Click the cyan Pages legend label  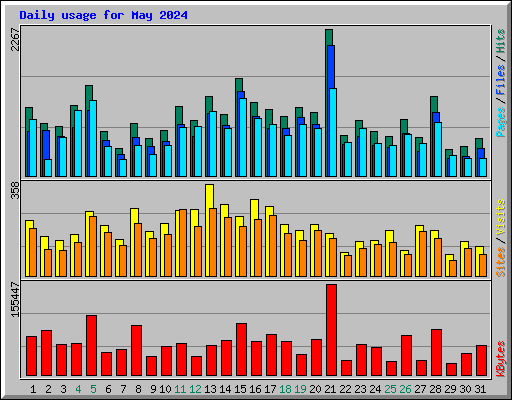501,122
